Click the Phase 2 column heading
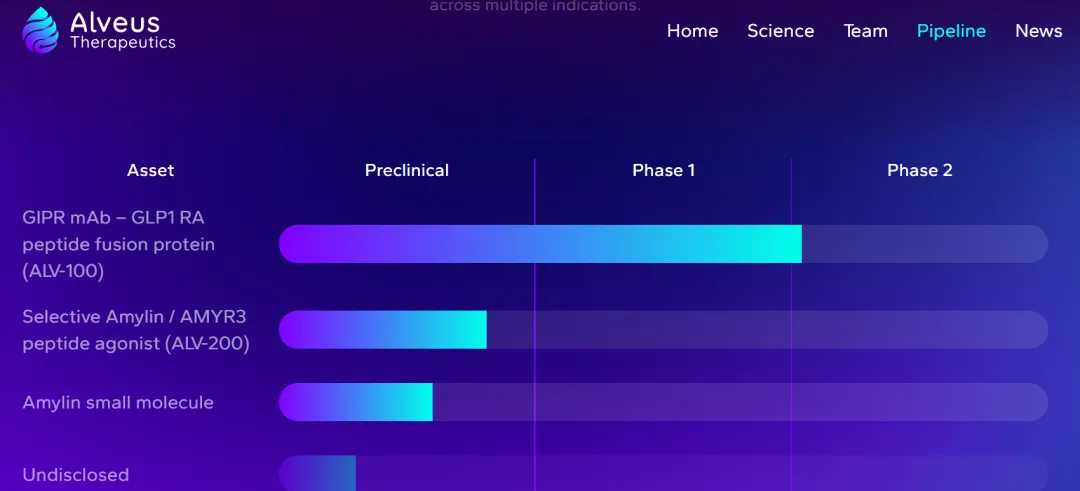This screenshot has height=491, width=1080. (x=919, y=170)
